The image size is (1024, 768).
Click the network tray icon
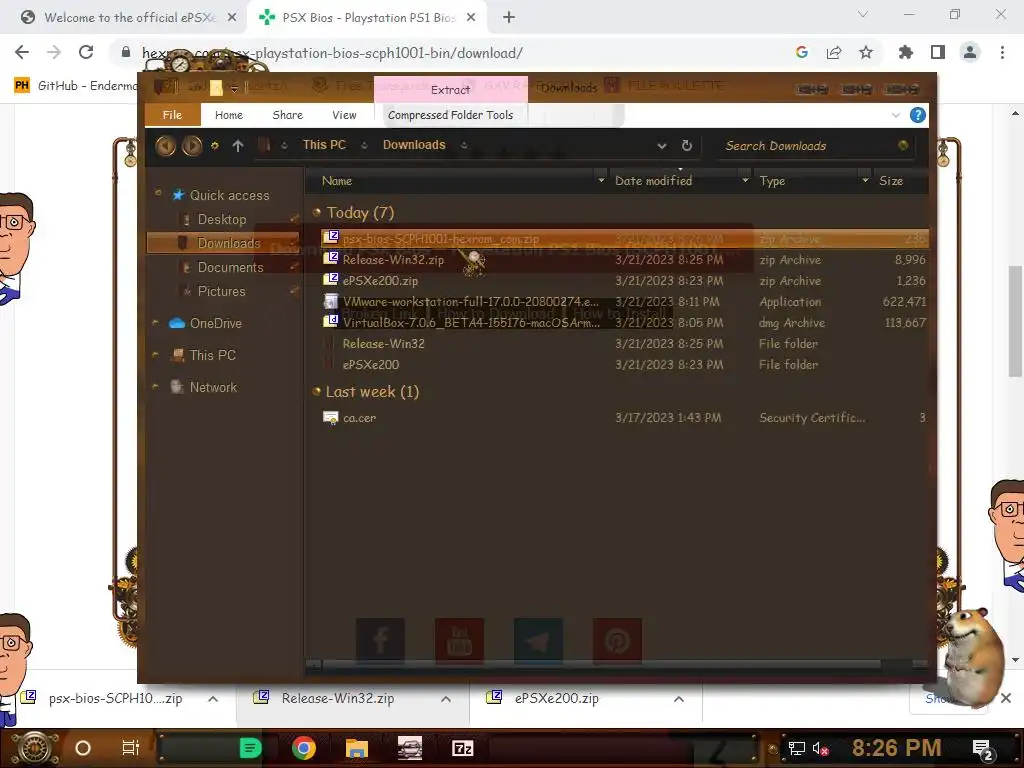tap(797, 749)
